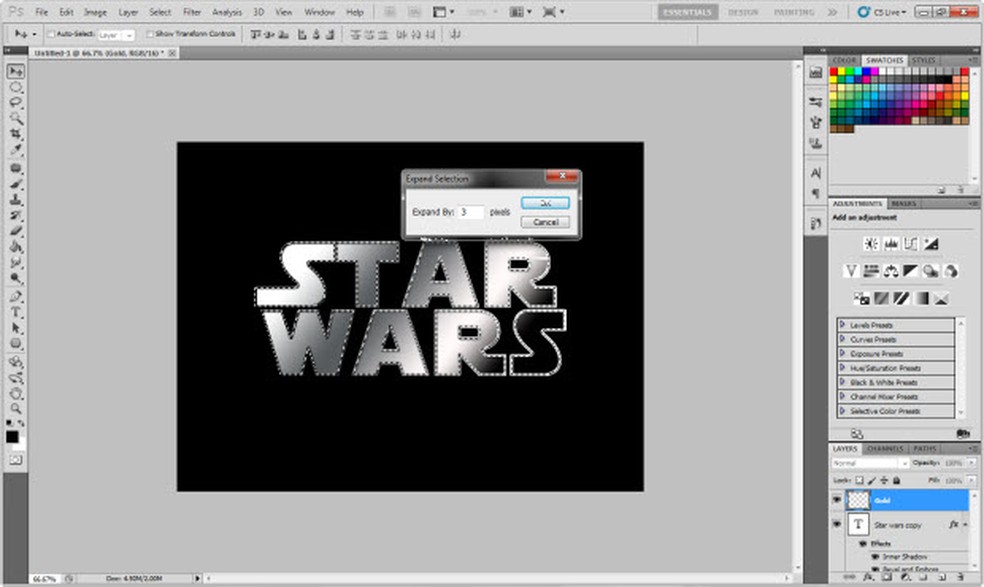This screenshot has width=984, height=587.
Task: Expand Hue/Saturation Presets
Action: click(x=843, y=368)
